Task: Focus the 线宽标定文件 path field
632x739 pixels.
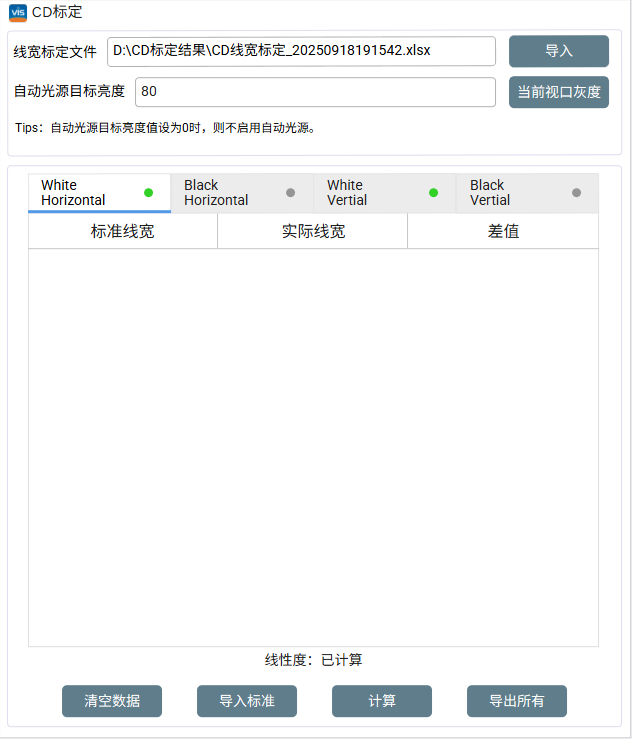Action: (x=301, y=50)
